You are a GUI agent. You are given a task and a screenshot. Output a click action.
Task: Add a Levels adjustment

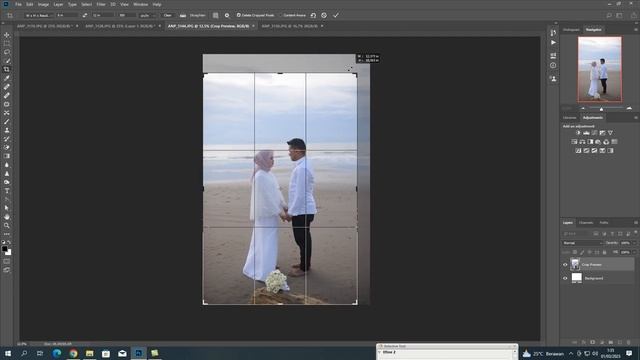(x=586, y=133)
